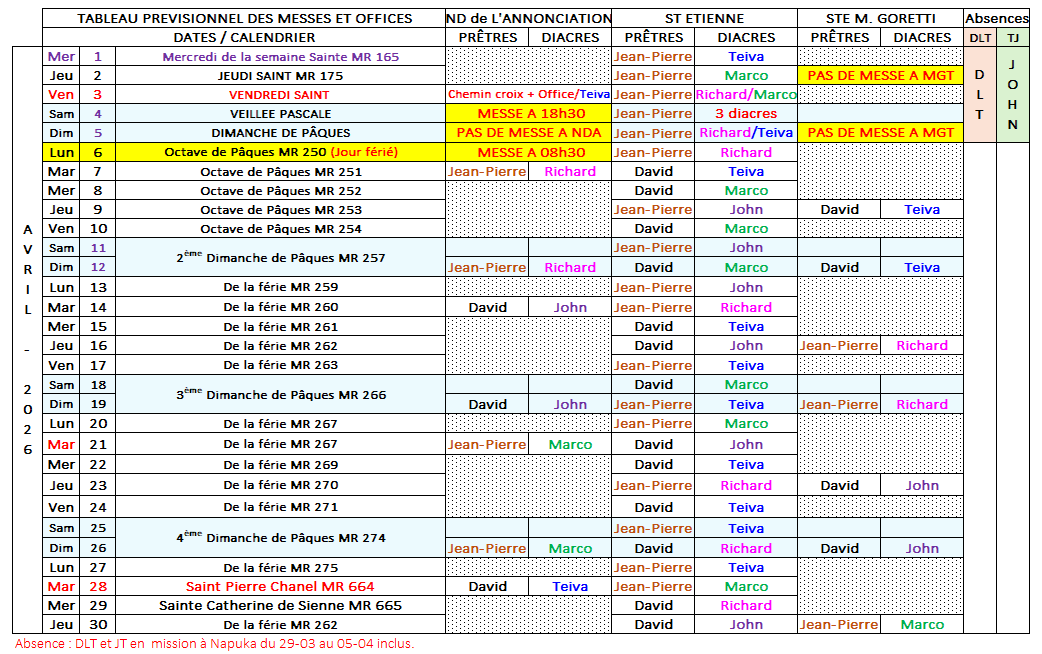The height and width of the screenshot is (654, 1042).
Task: Select the 'JEUDI SAINT MR 175' cell
Action: point(280,76)
